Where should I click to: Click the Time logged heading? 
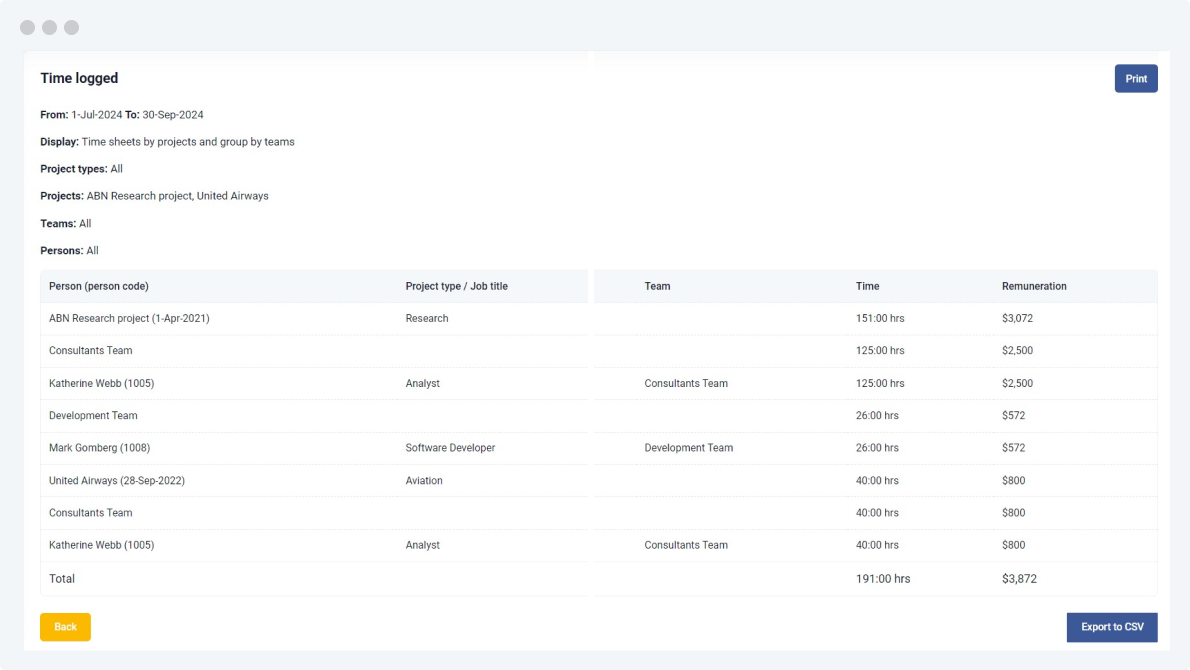point(78,78)
